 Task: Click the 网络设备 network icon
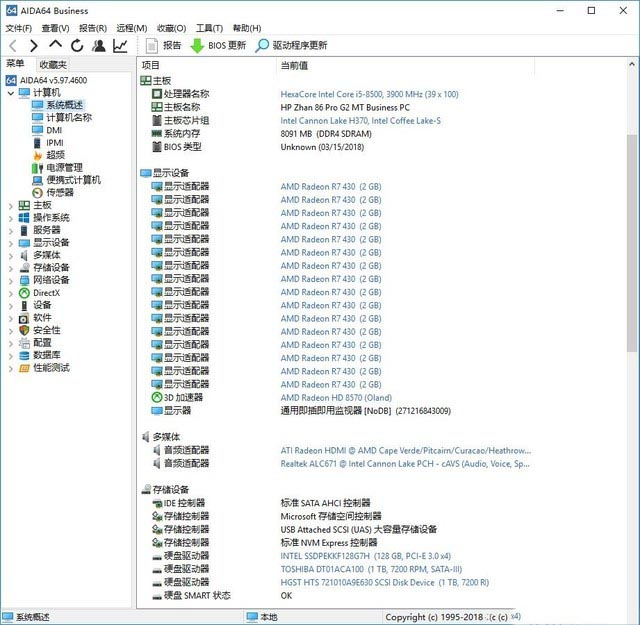tap(24, 280)
